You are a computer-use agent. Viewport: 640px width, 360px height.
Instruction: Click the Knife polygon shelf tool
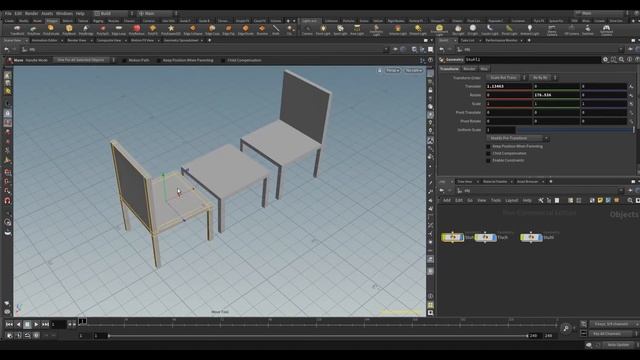[x=276, y=29]
